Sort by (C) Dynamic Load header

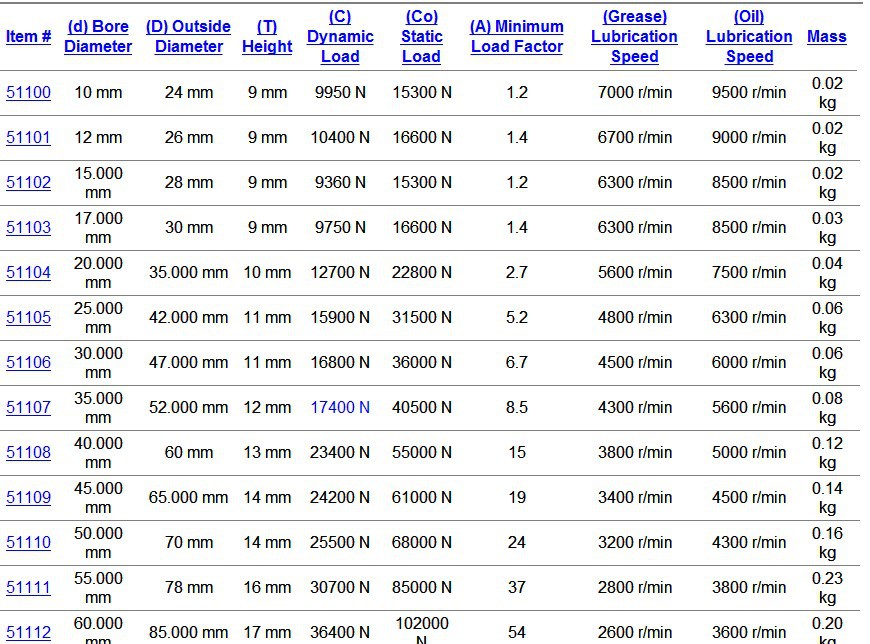coord(340,37)
